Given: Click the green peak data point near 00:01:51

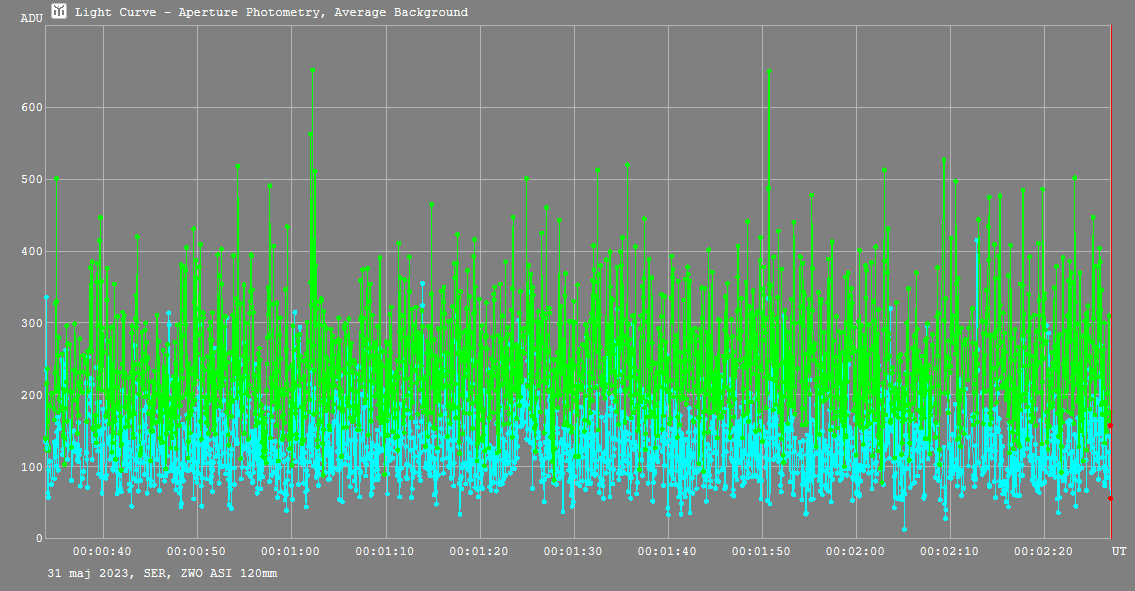Looking at the screenshot, I should (x=769, y=71).
